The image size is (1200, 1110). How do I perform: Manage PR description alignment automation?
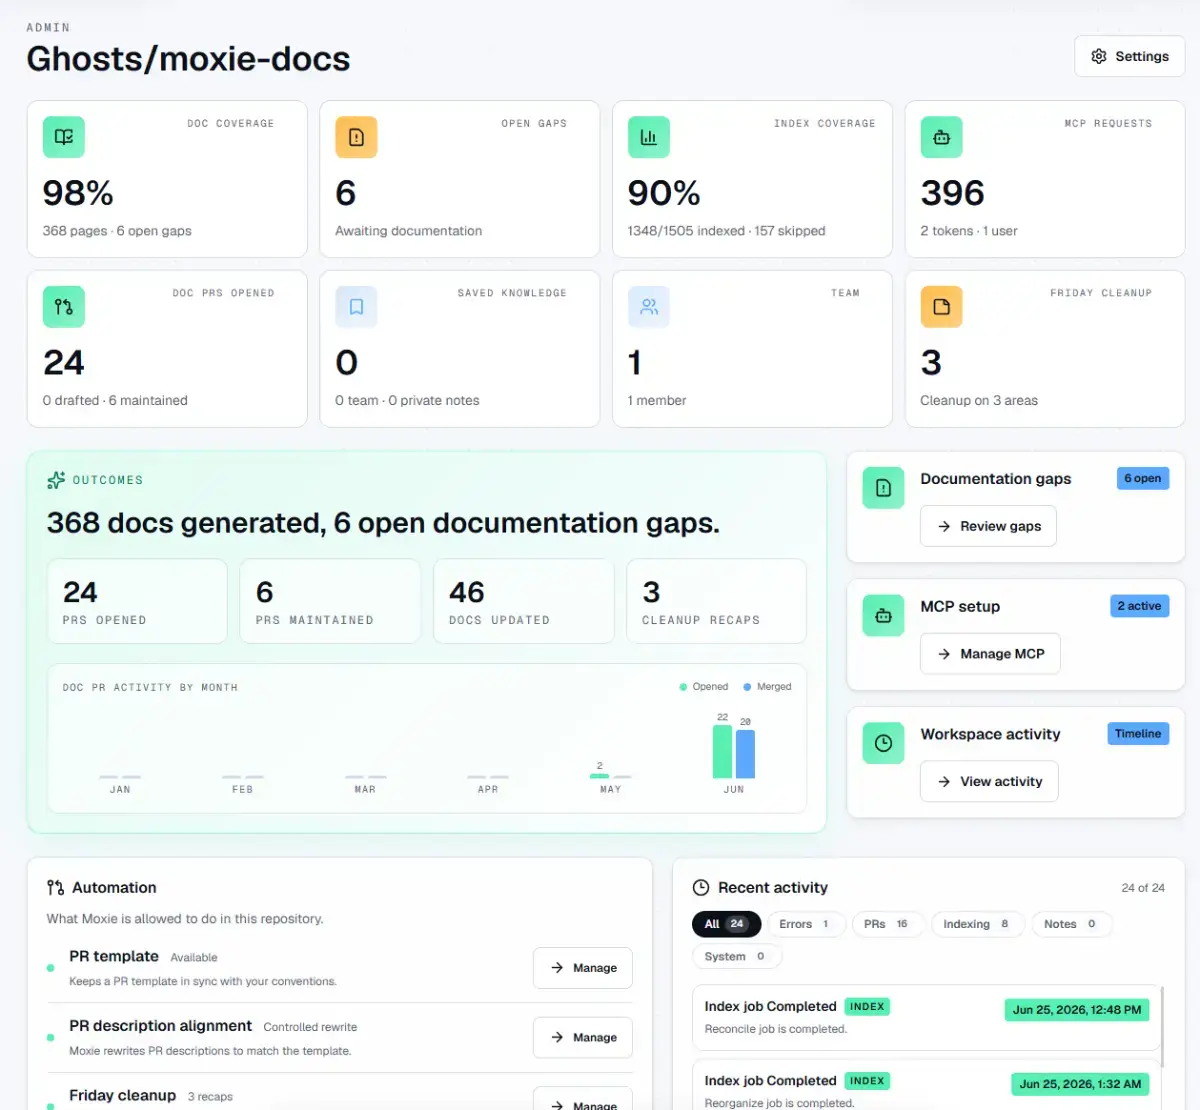(583, 1038)
